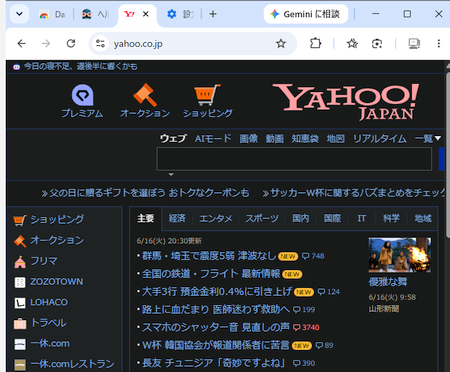450x372 pixels.
Task: Select the 国内 news tab
Action: tap(301, 218)
